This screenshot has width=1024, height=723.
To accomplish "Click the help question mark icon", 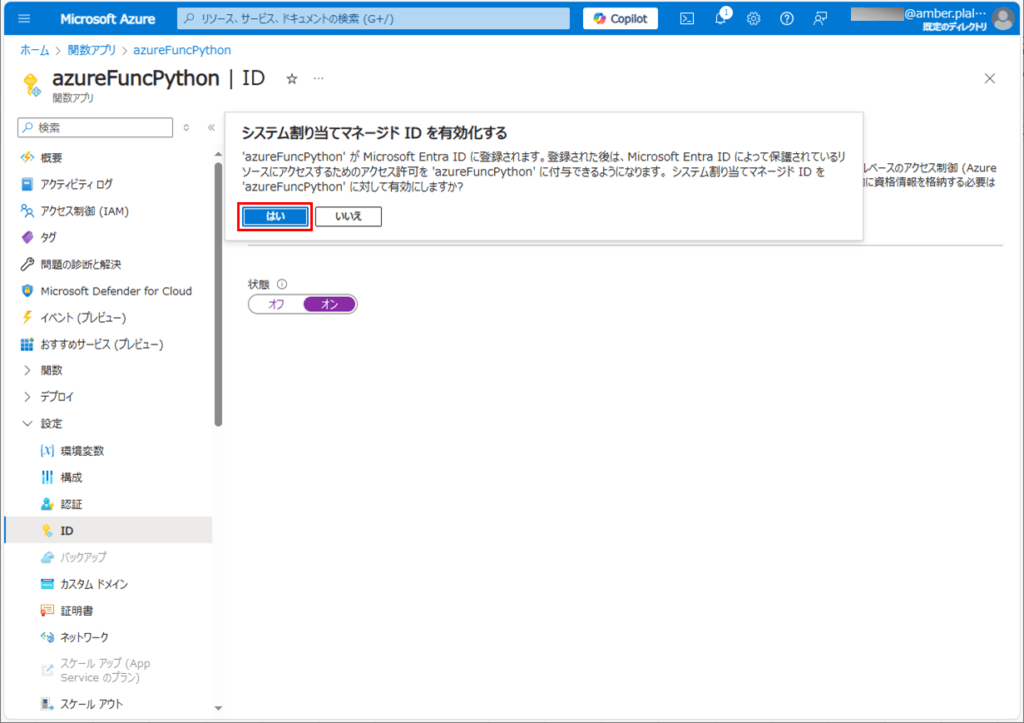I will (787, 19).
